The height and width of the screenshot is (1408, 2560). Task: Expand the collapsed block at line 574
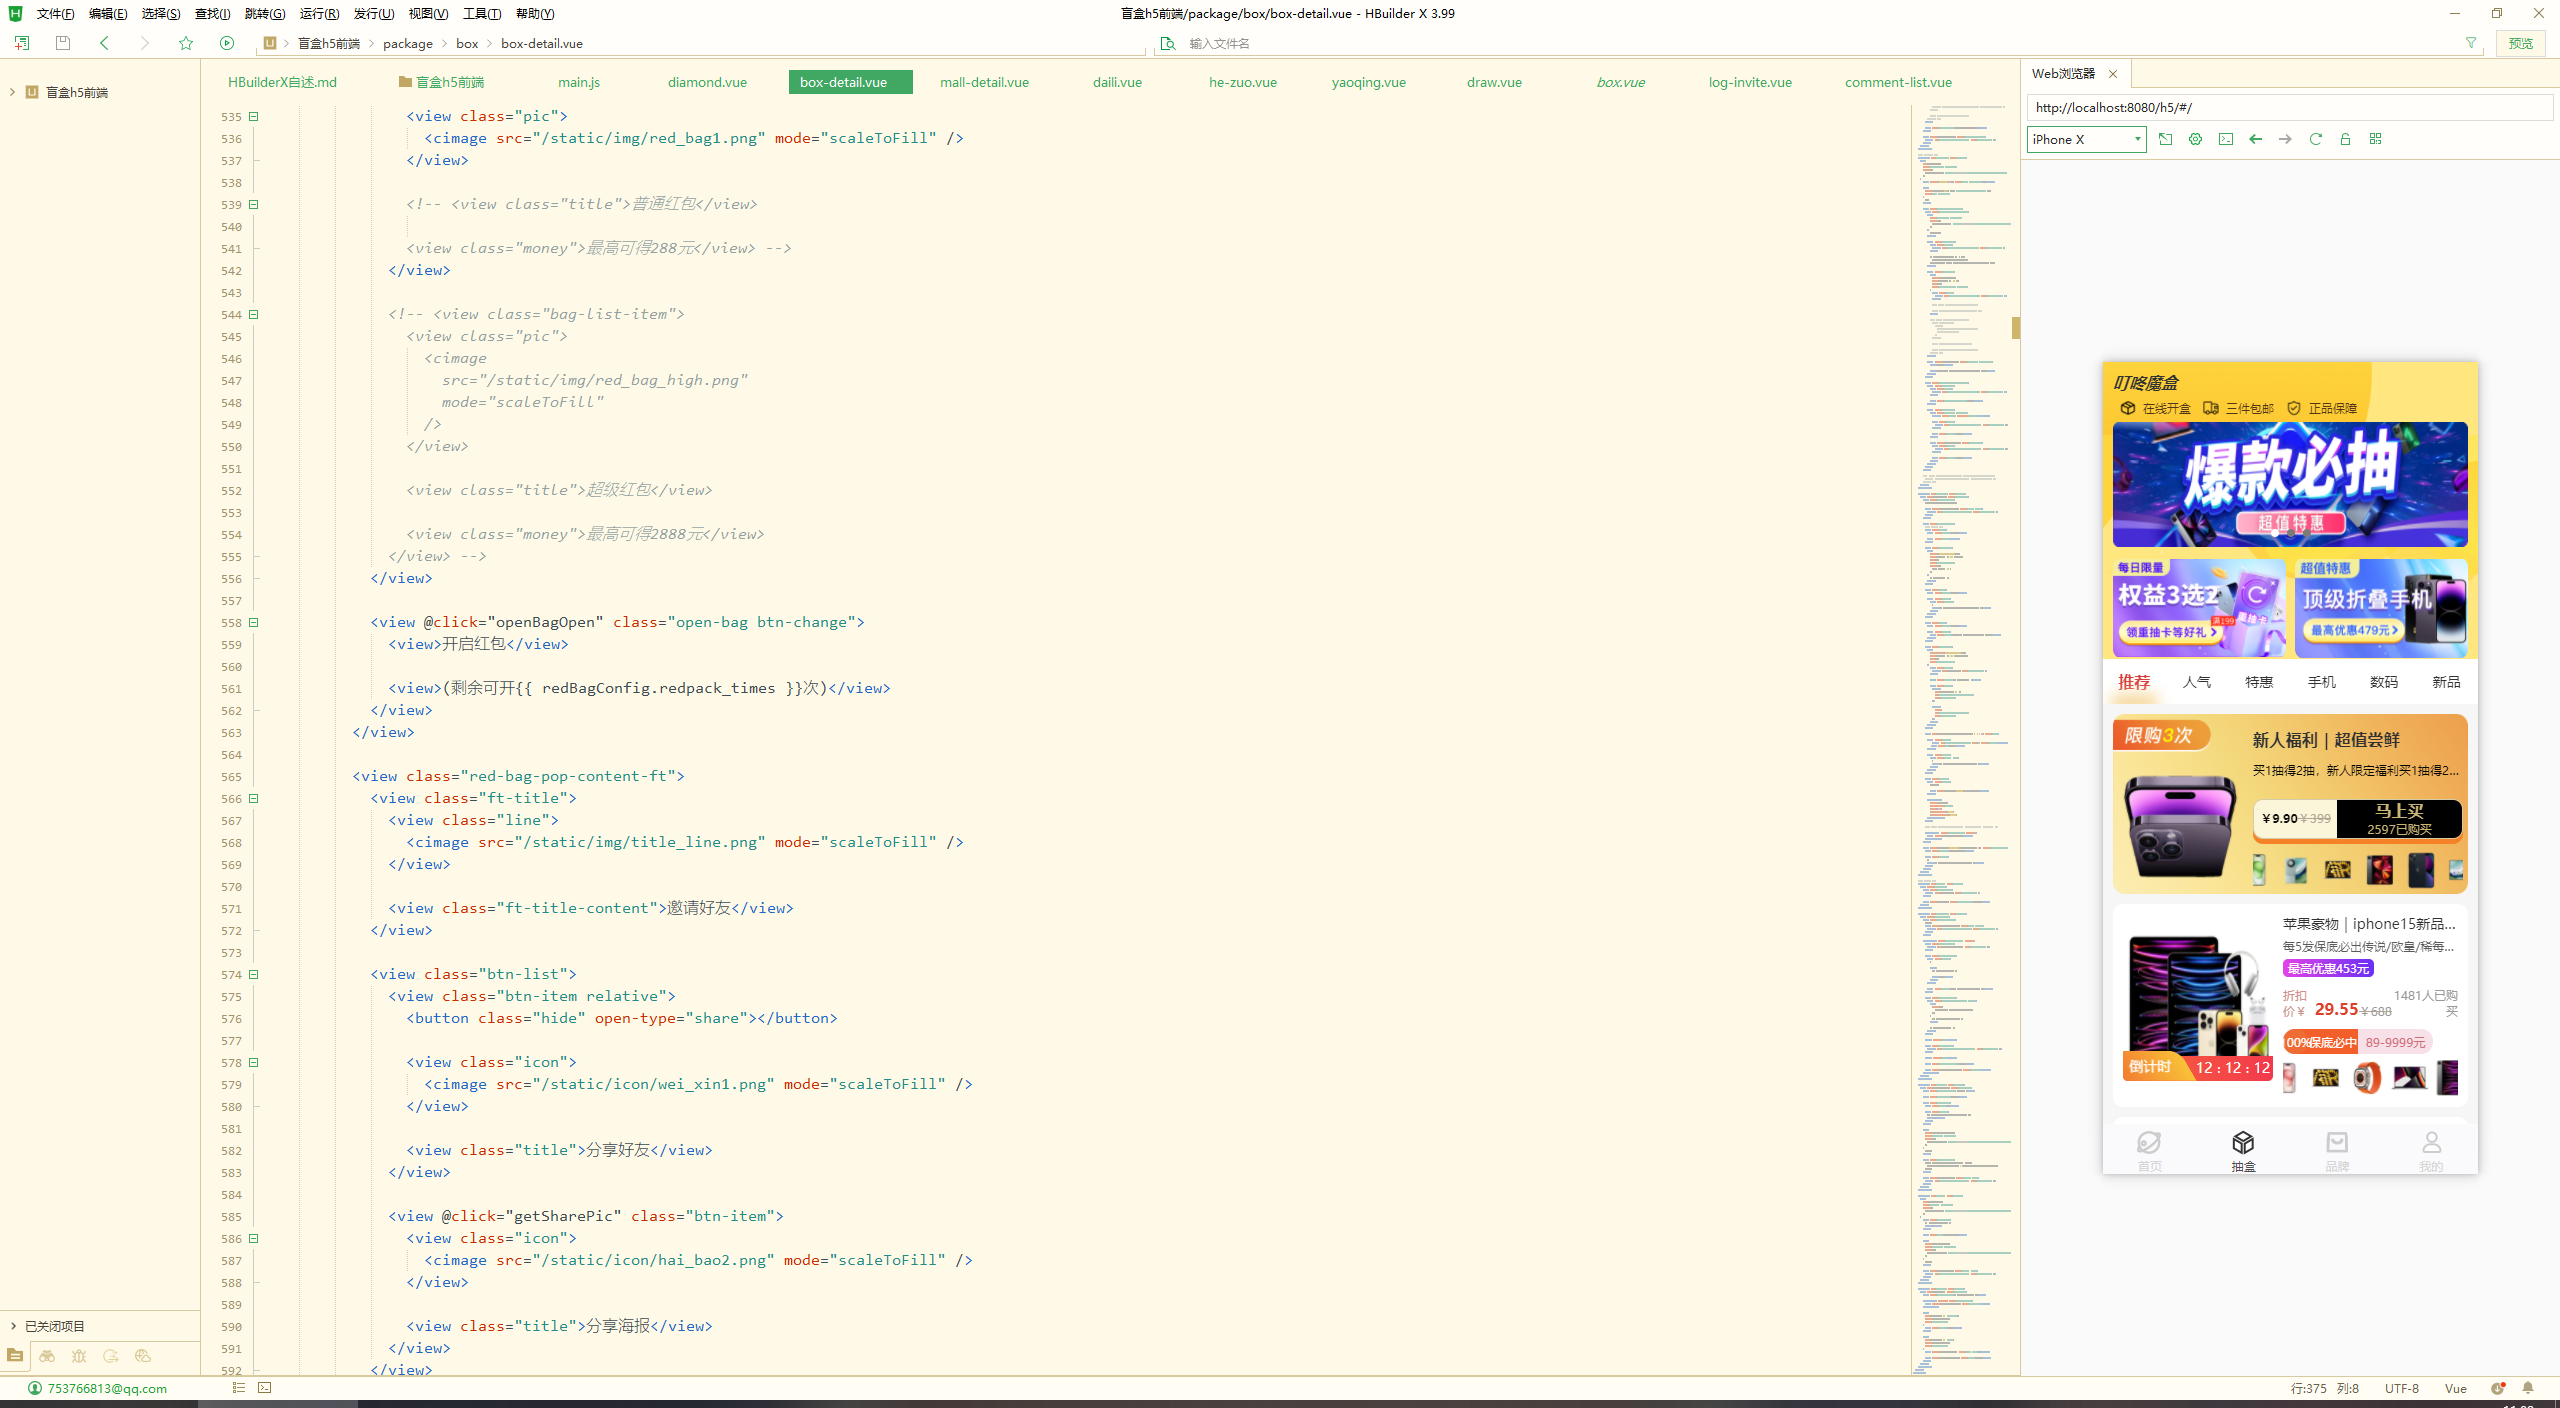(x=251, y=973)
